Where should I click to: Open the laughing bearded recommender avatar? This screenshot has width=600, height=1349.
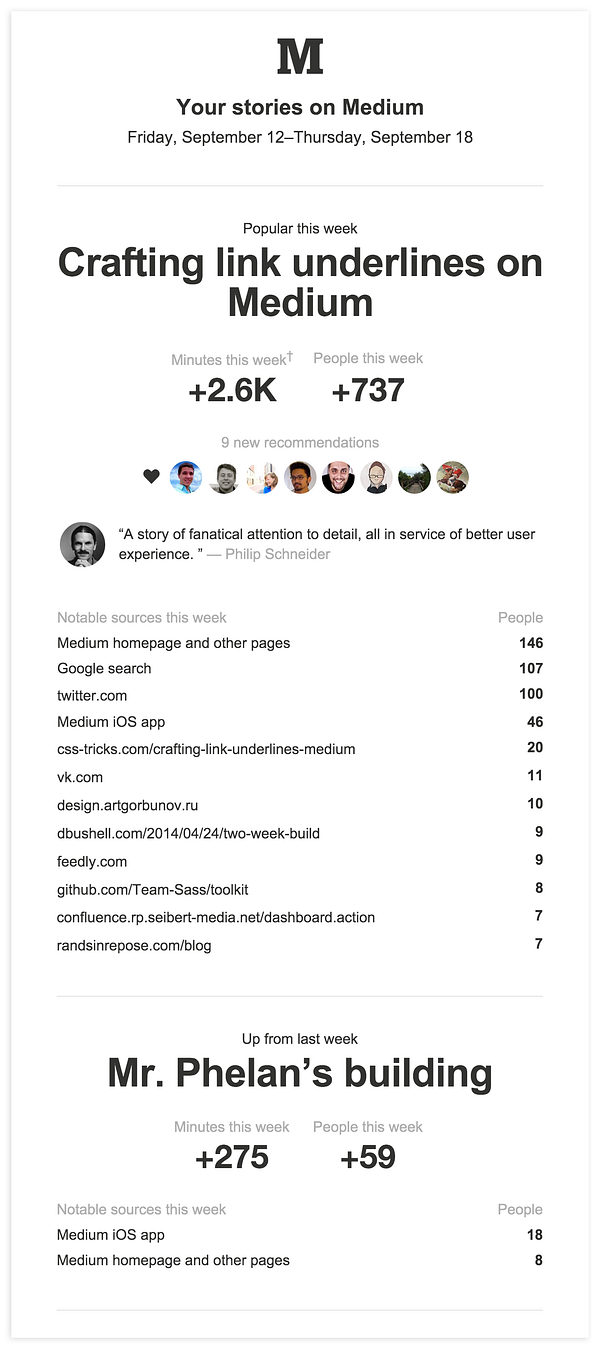(338, 477)
